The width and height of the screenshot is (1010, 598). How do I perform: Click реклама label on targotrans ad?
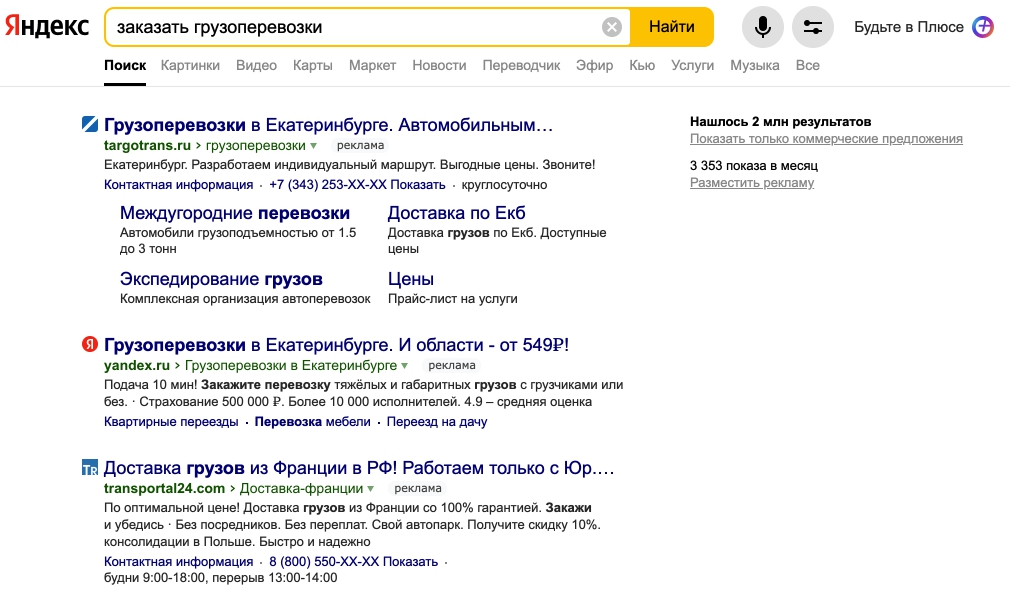(360, 146)
